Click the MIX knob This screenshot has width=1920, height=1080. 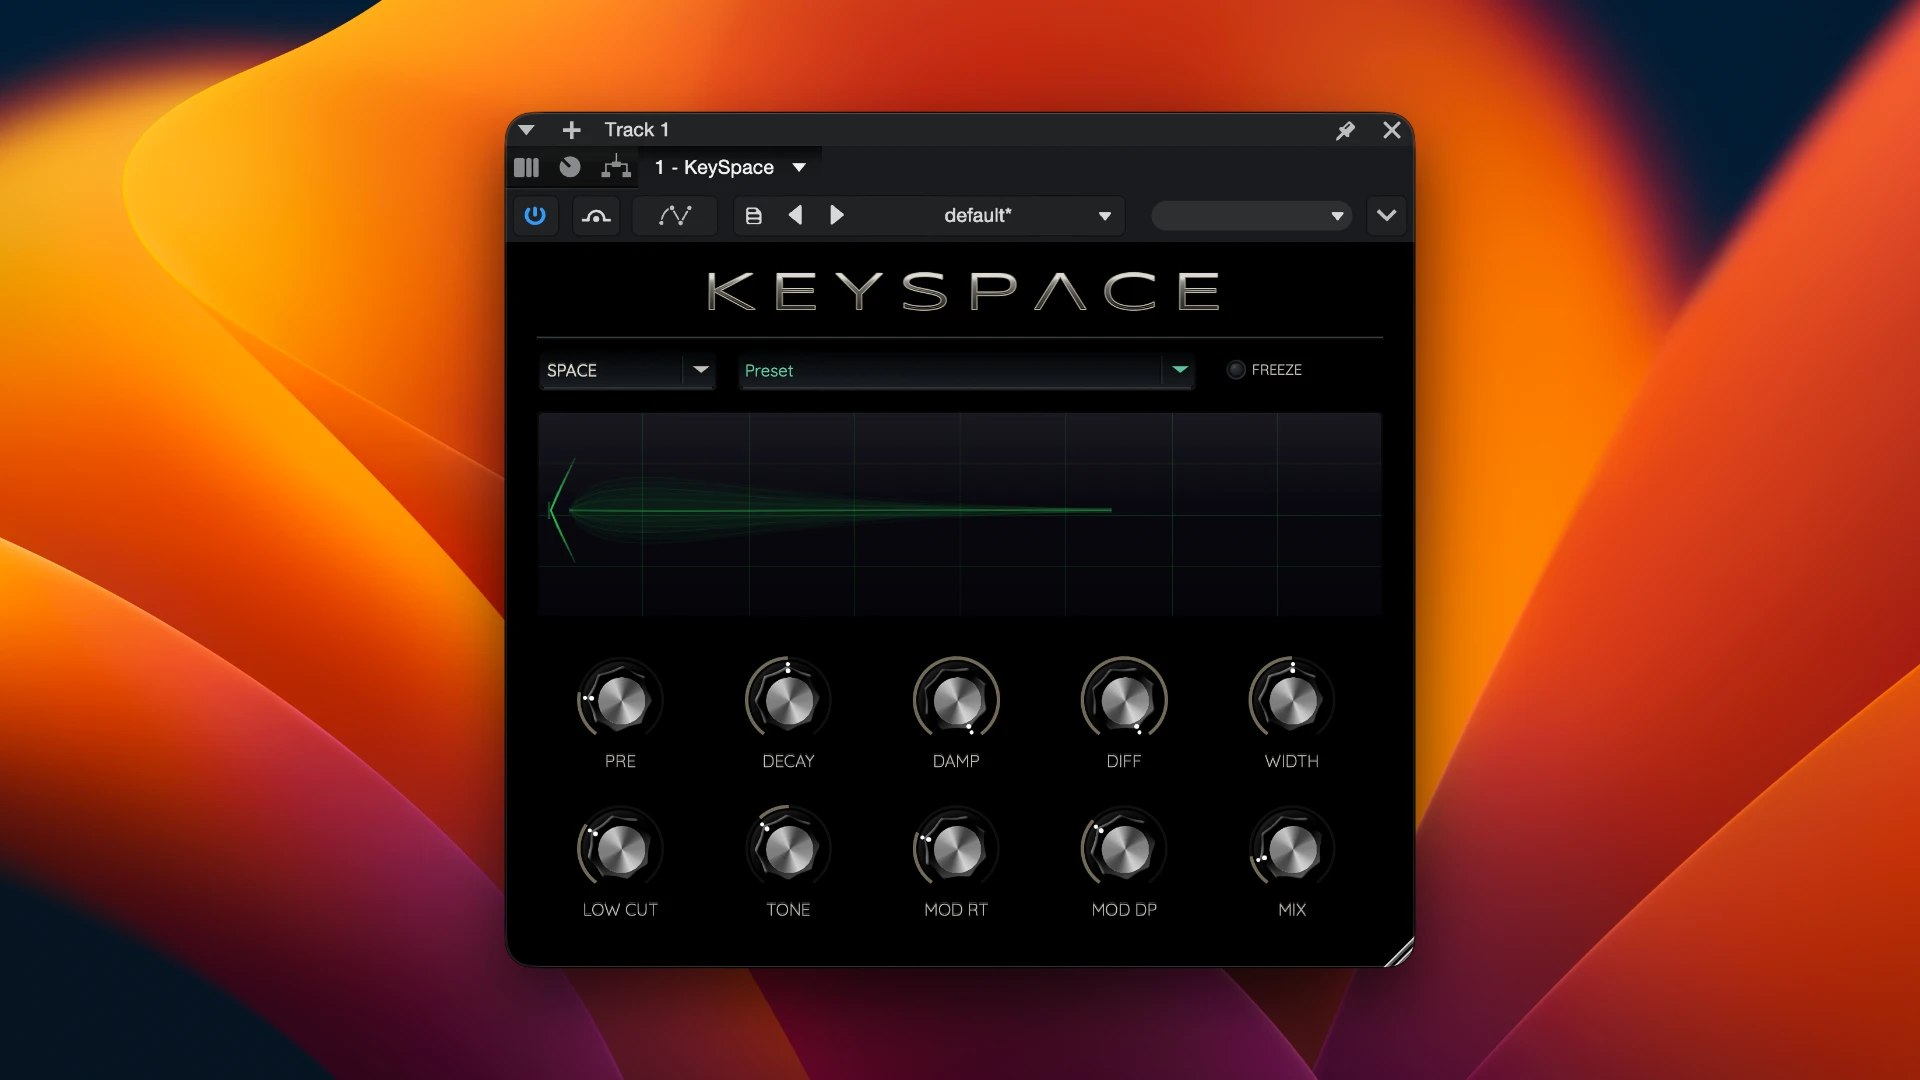(1292, 849)
